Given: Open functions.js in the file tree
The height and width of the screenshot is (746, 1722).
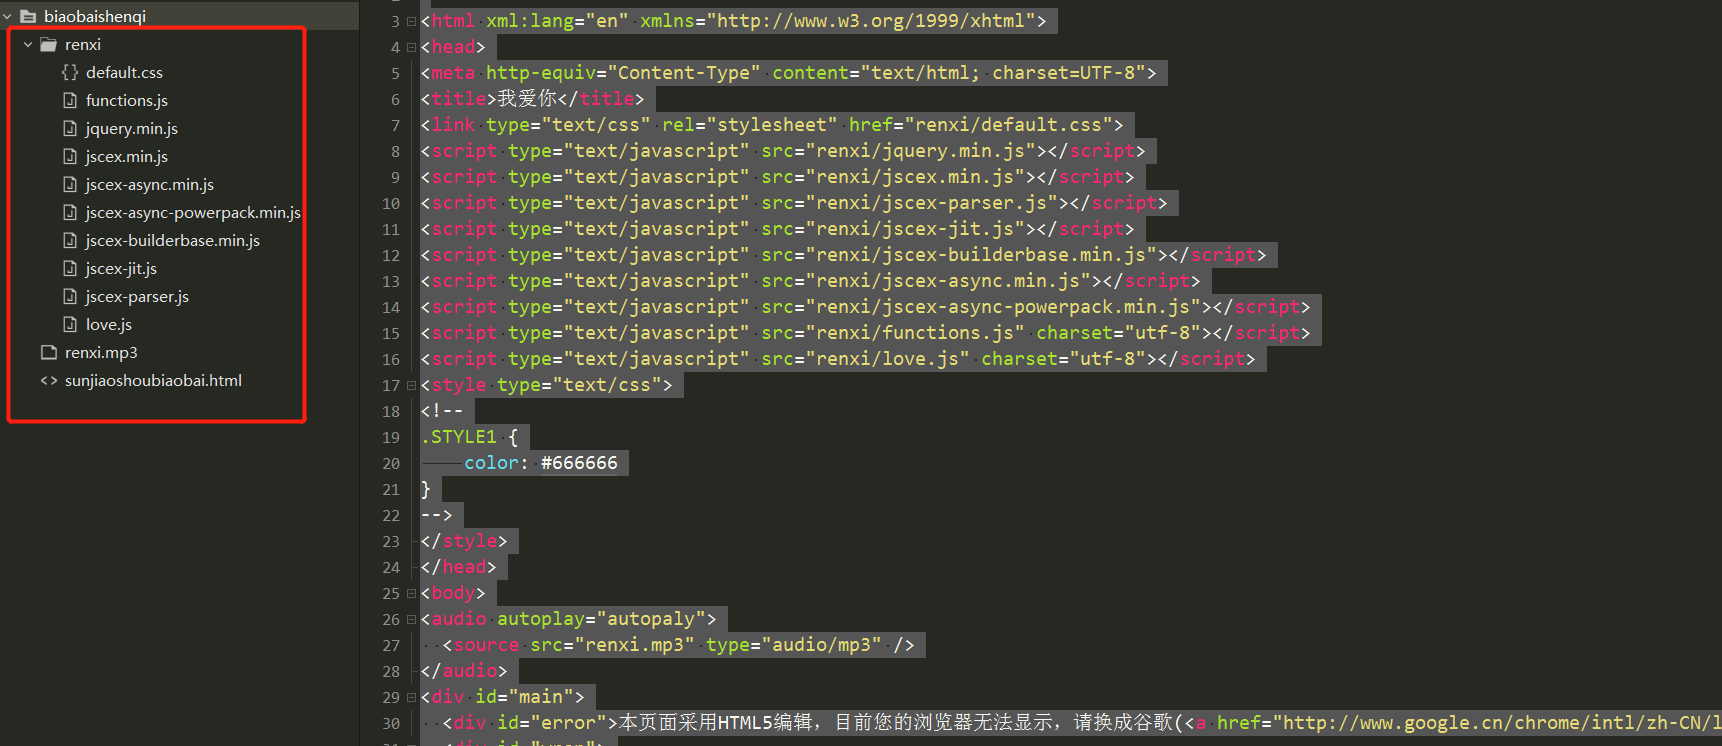Looking at the screenshot, I should point(127,101).
